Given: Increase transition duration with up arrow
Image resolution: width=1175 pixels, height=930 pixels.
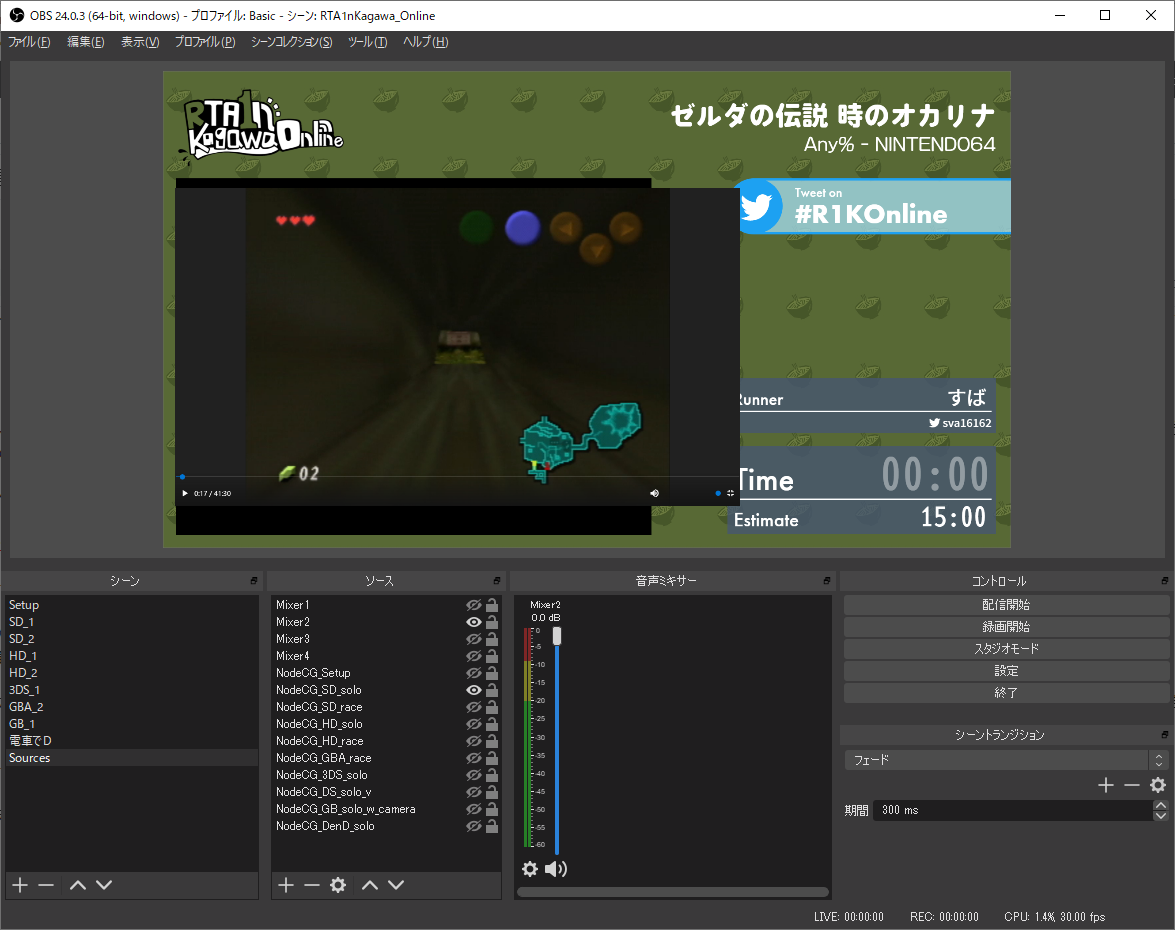Looking at the screenshot, I should [x=1161, y=806].
